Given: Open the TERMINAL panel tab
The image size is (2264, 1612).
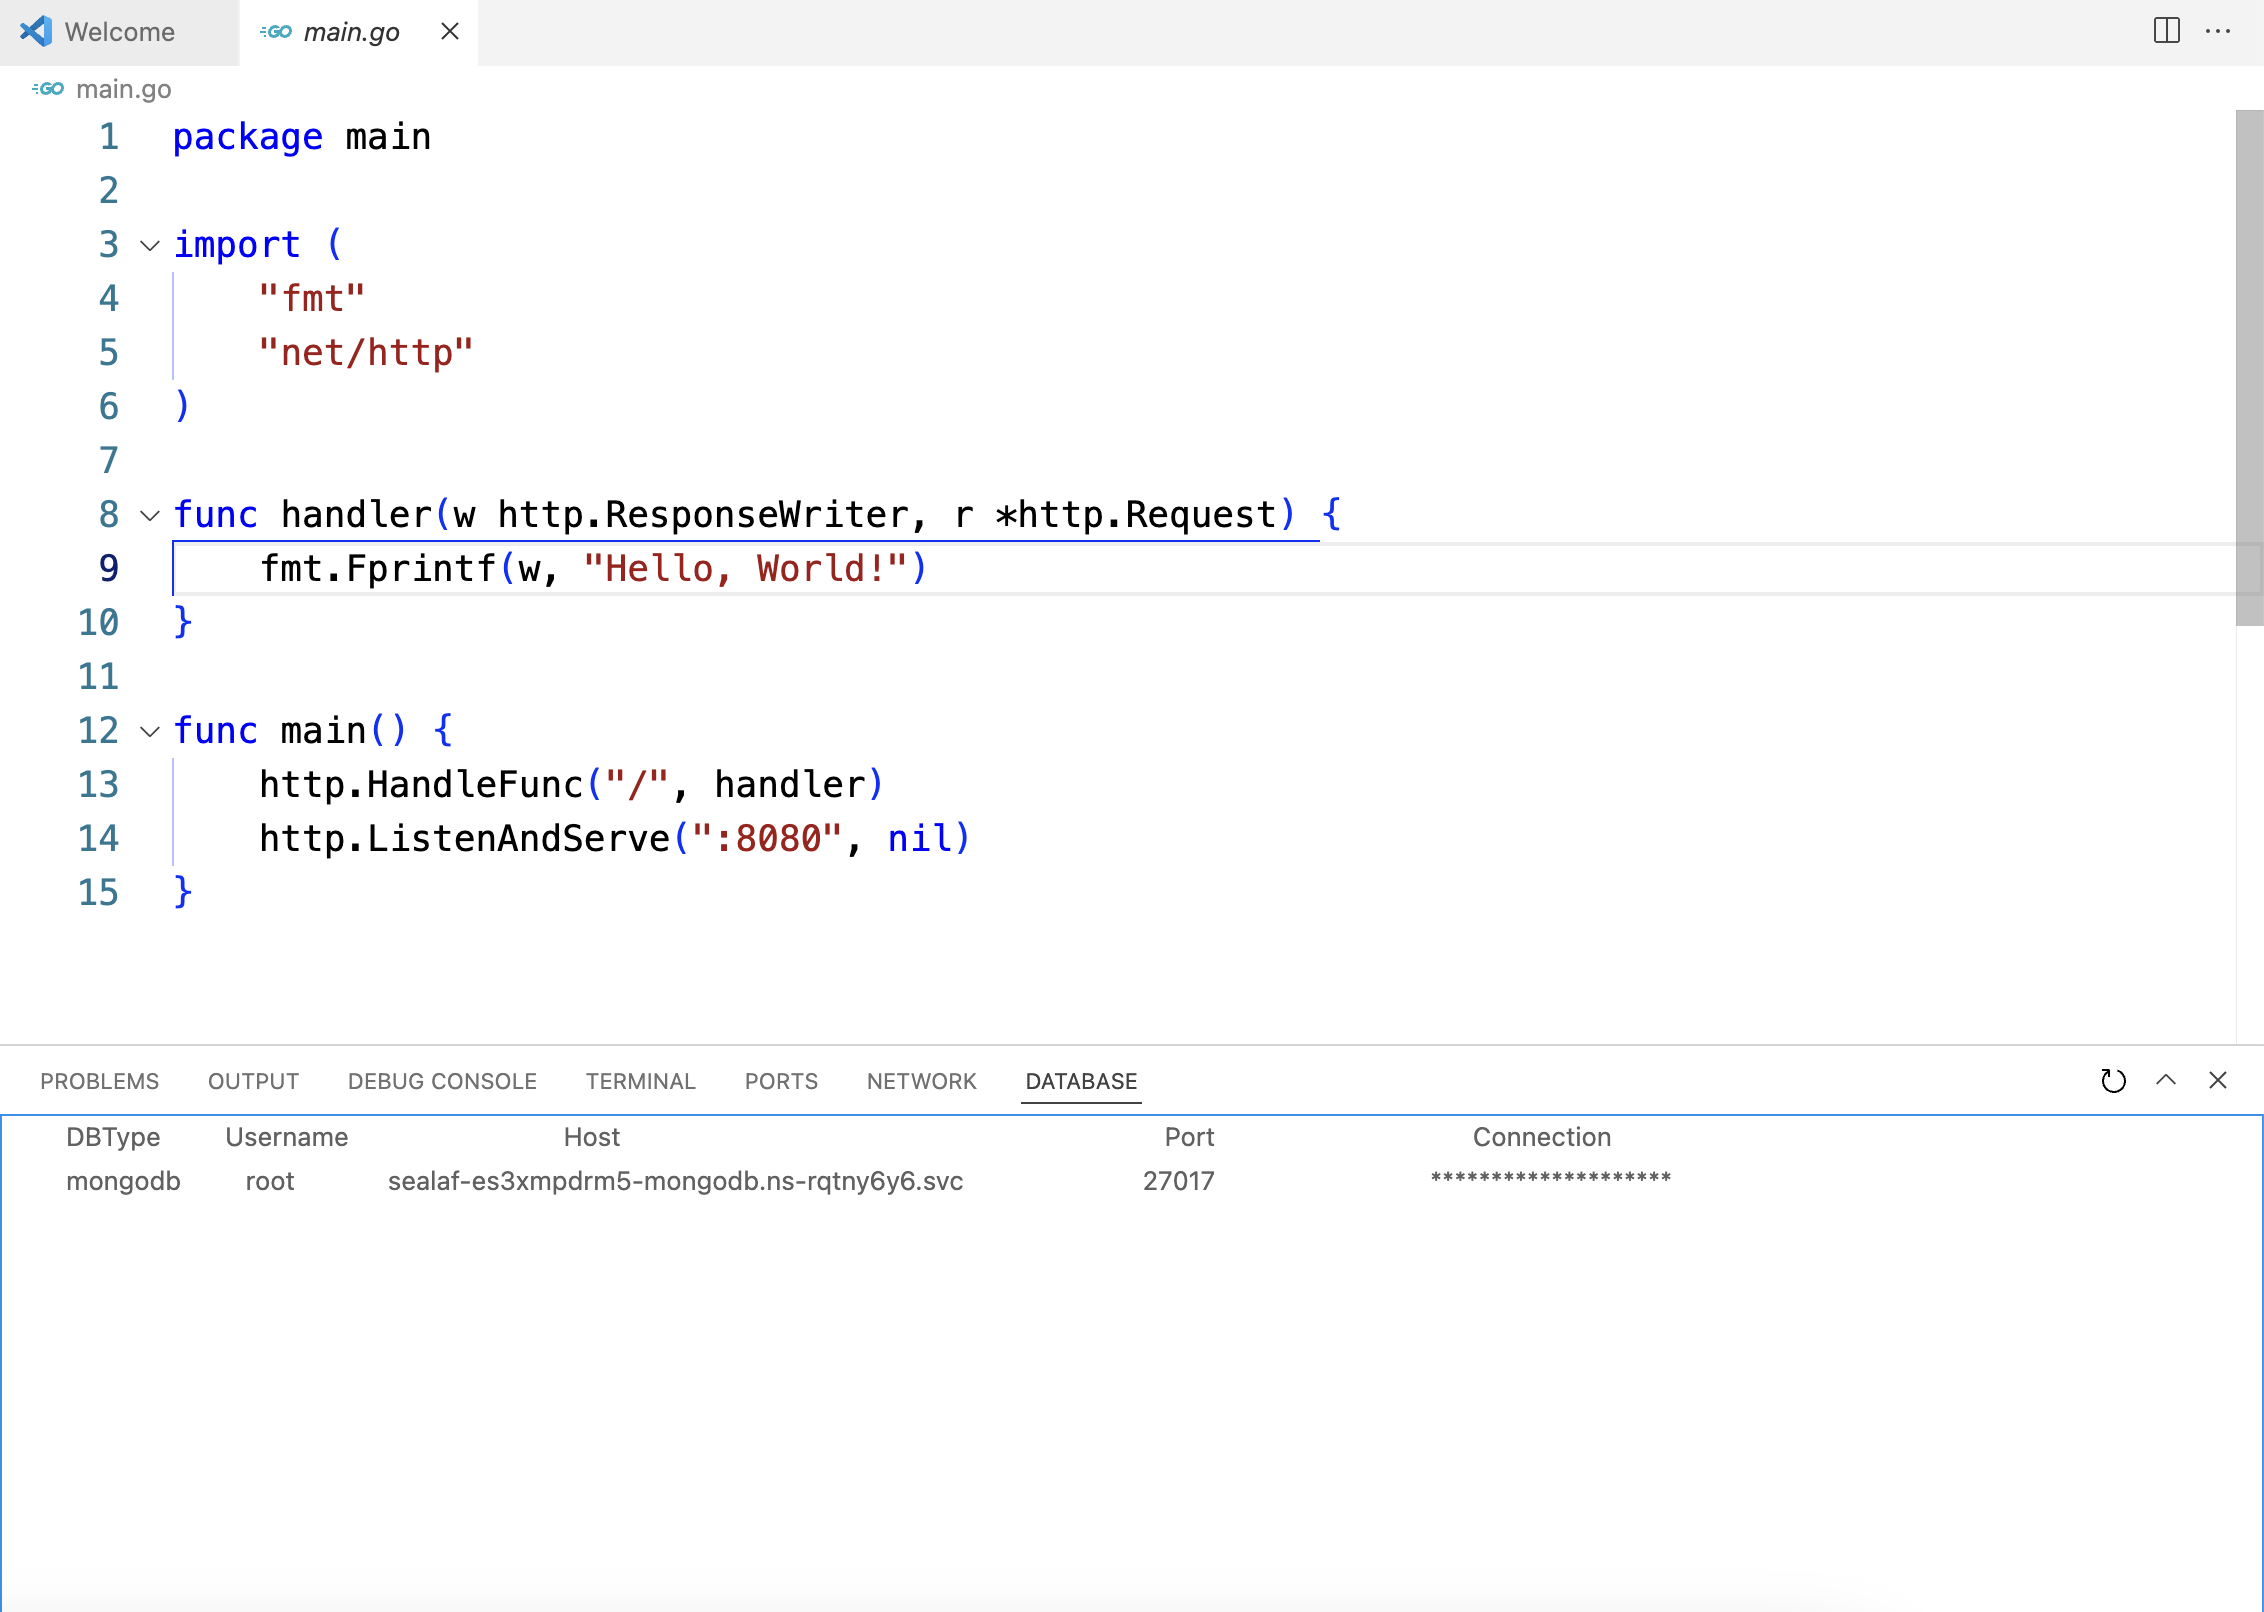Looking at the screenshot, I should point(640,1081).
